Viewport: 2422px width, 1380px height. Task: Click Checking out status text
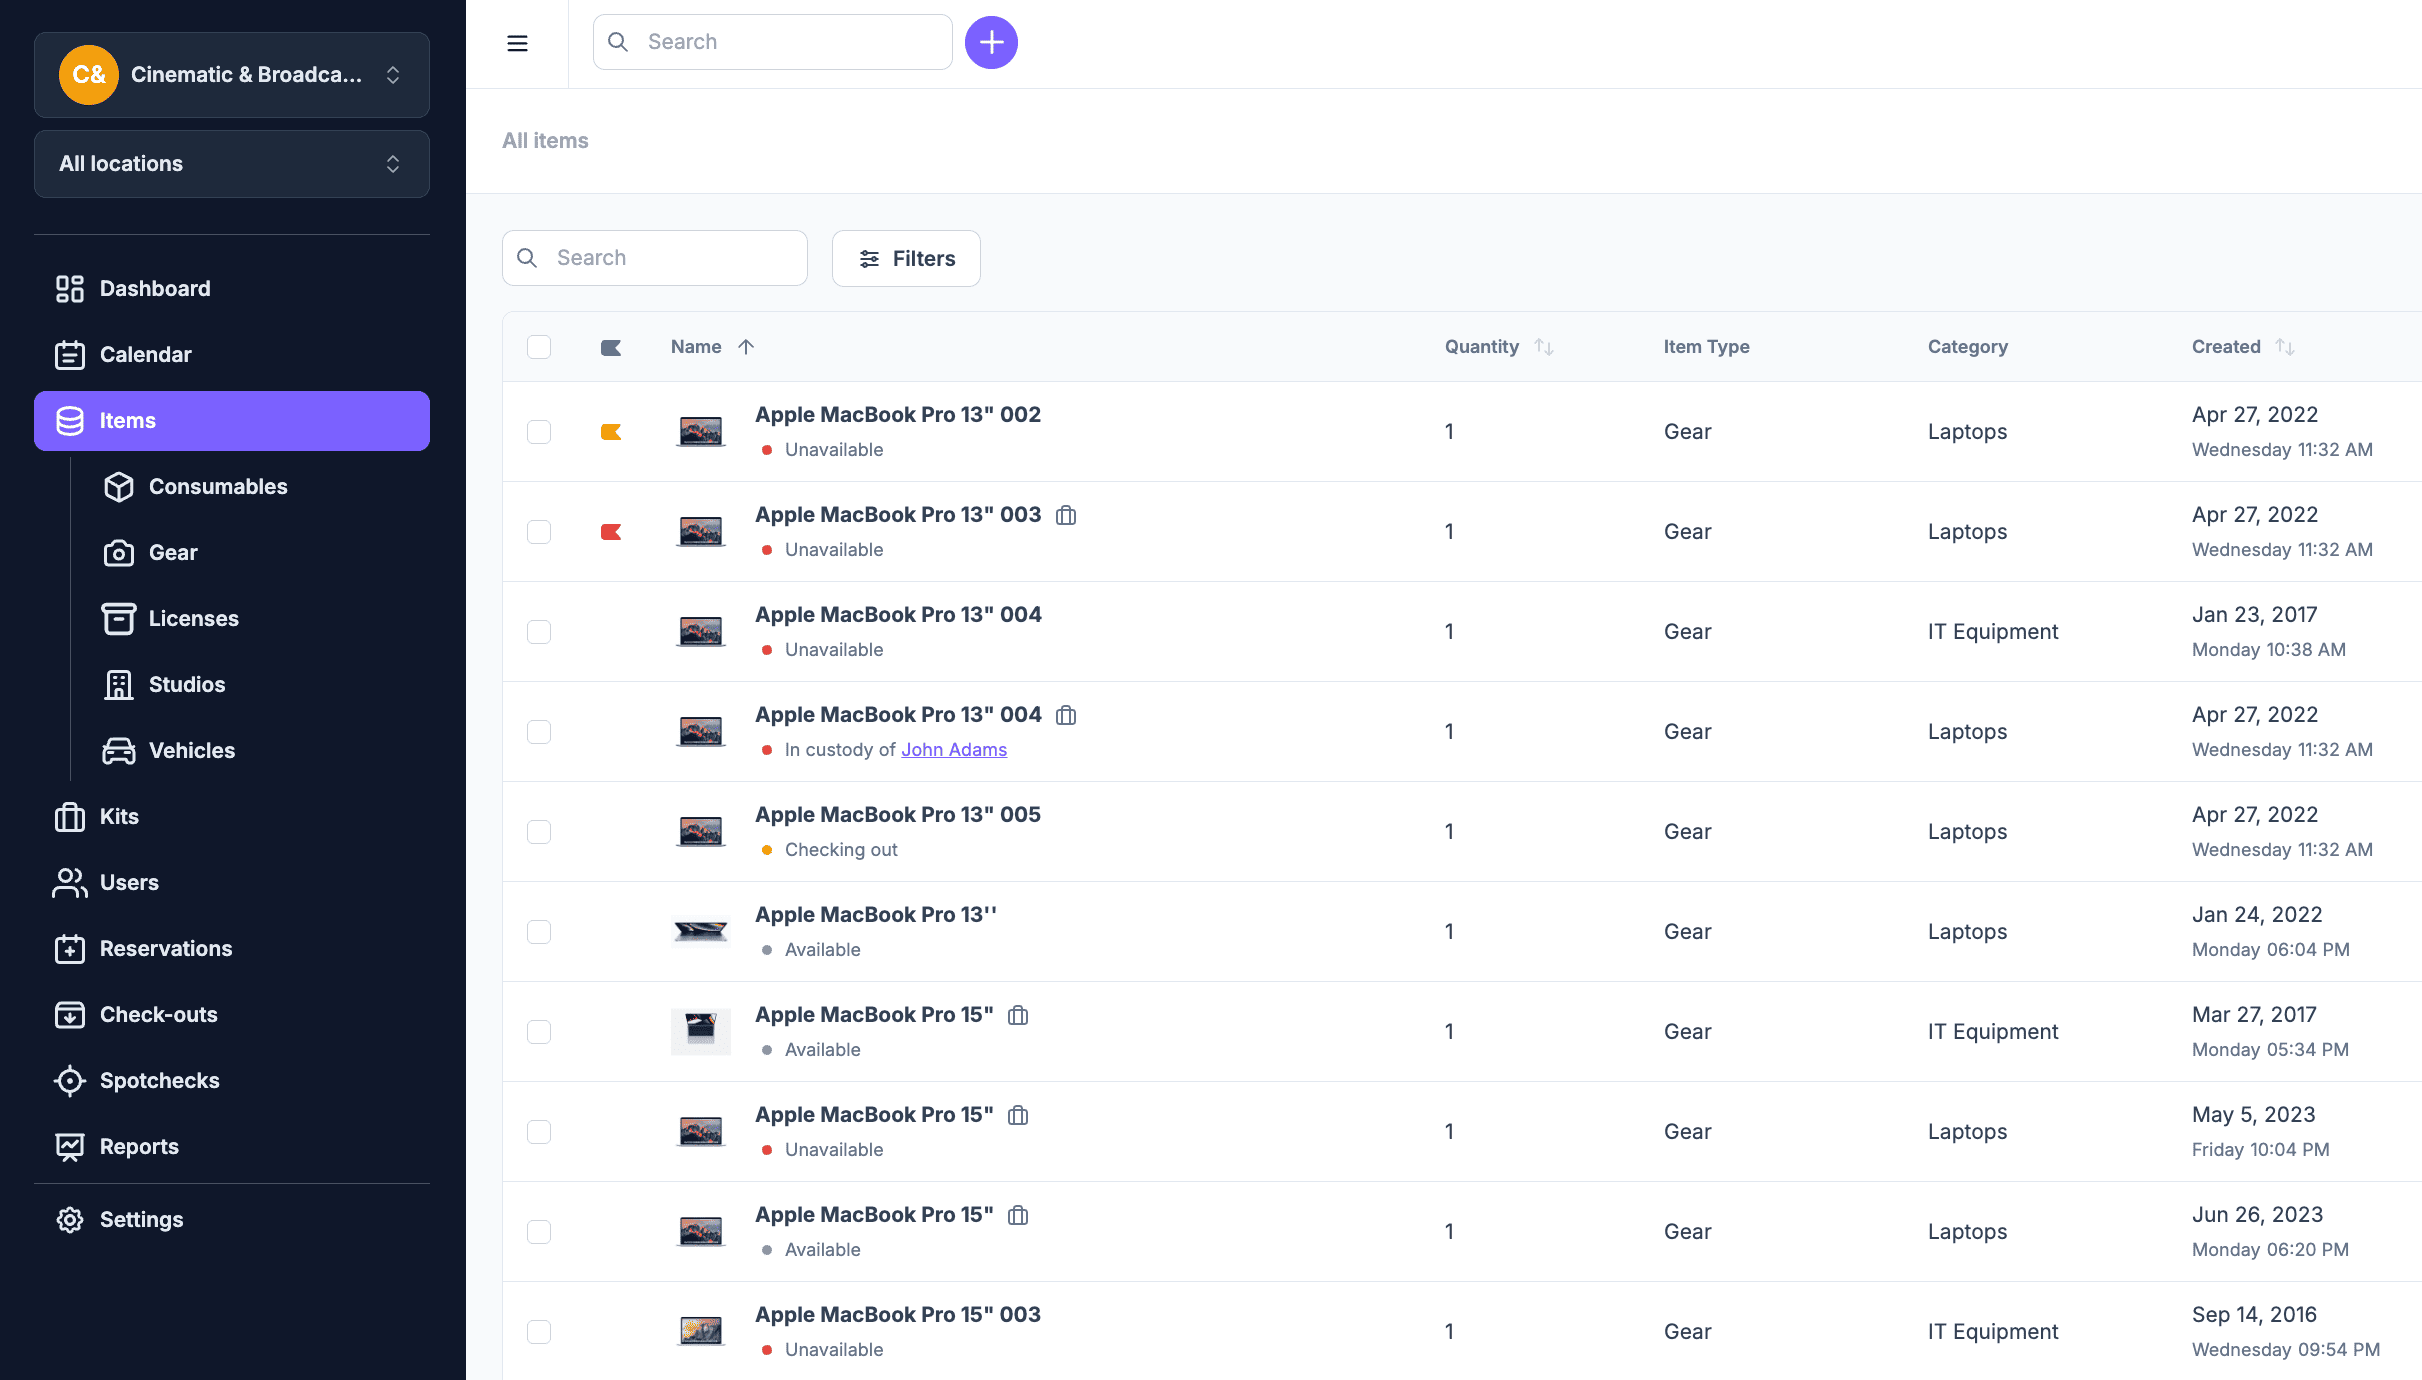click(841, 850)
